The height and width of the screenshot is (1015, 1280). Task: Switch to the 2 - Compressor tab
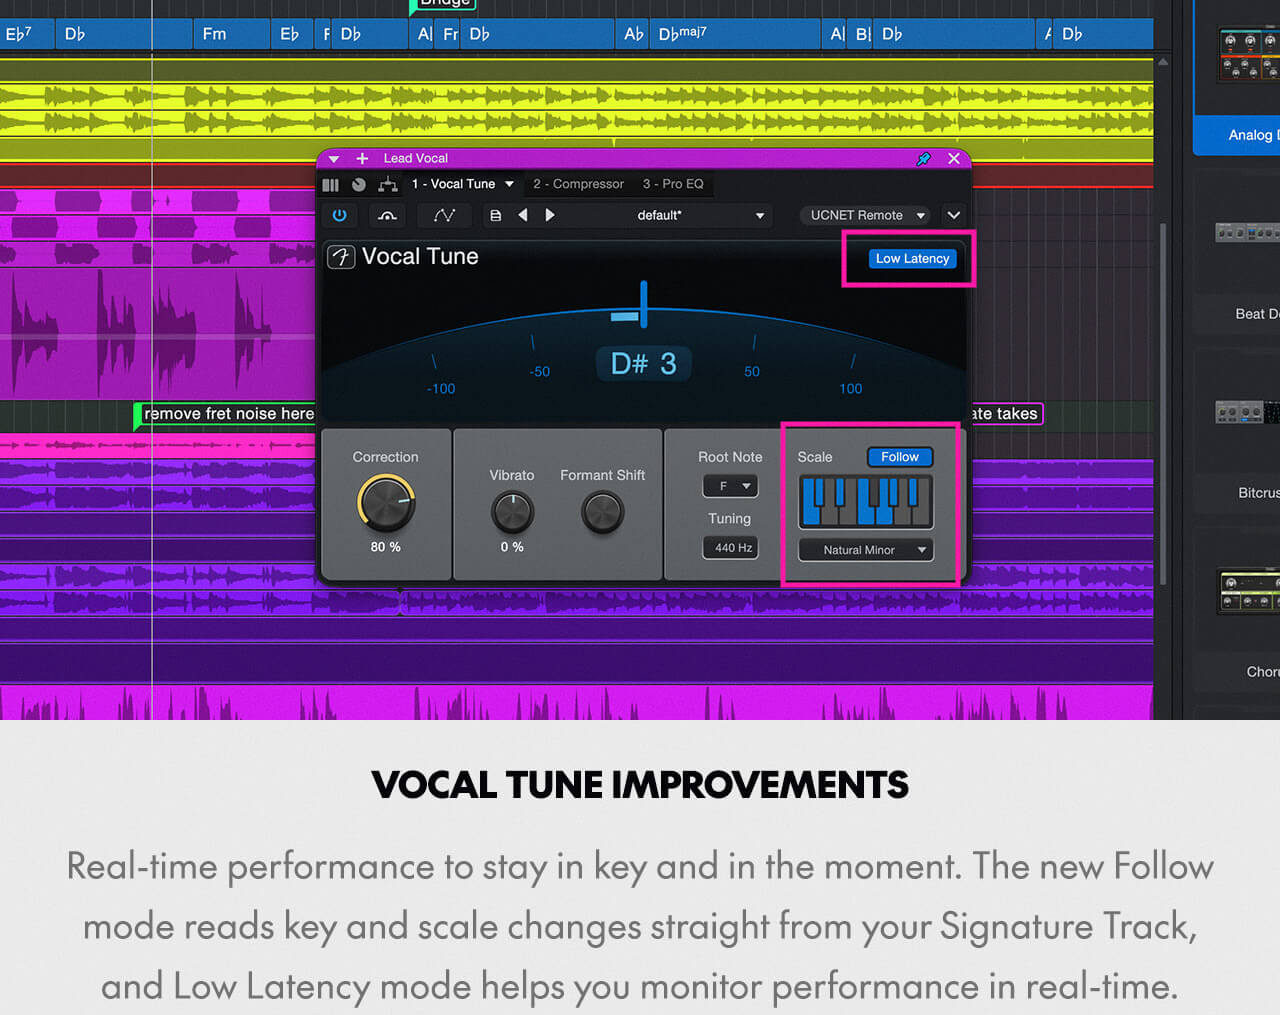pyautogui.click(x=578, y=184)
